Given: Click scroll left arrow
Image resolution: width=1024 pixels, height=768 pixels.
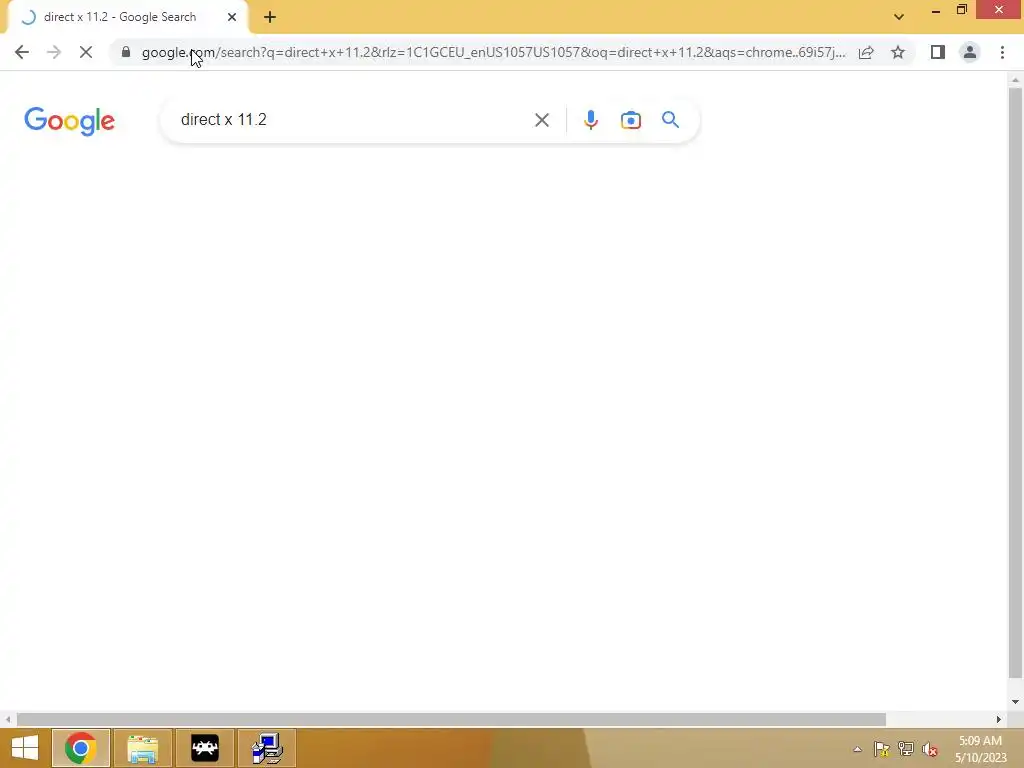Looking at the screenshot, I should 7,719.
